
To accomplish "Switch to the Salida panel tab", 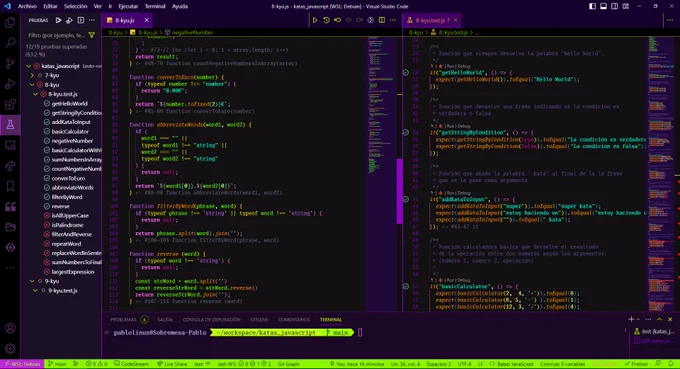I will click(x=165, y=320).
